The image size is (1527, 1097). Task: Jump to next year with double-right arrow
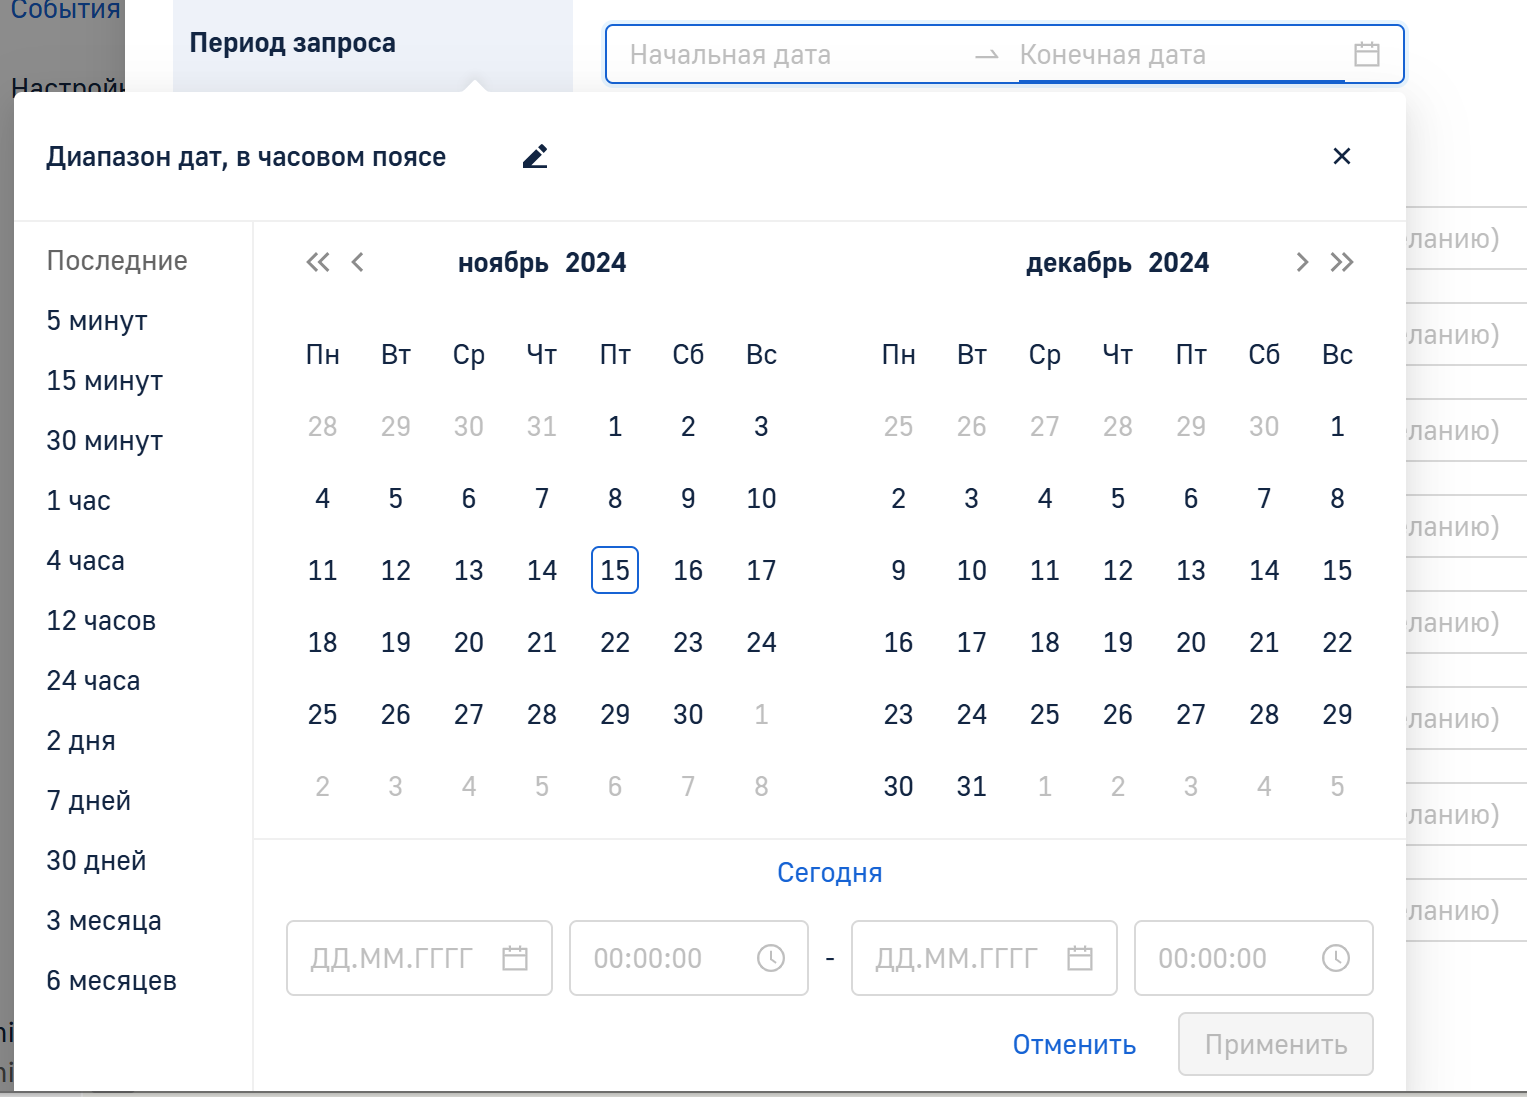(1342, 263)
